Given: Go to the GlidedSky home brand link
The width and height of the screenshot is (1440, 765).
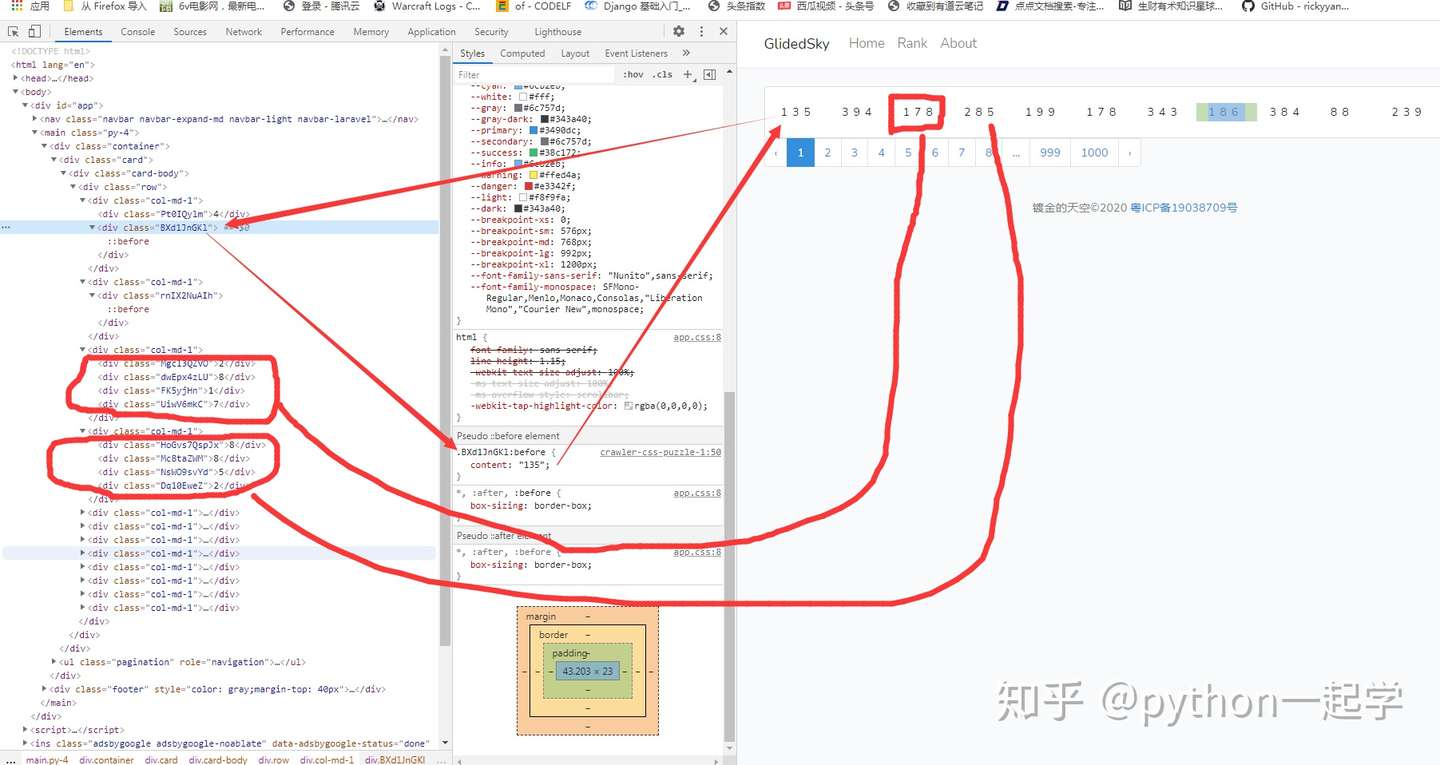Looking at the screenshot, I should 797,43.
